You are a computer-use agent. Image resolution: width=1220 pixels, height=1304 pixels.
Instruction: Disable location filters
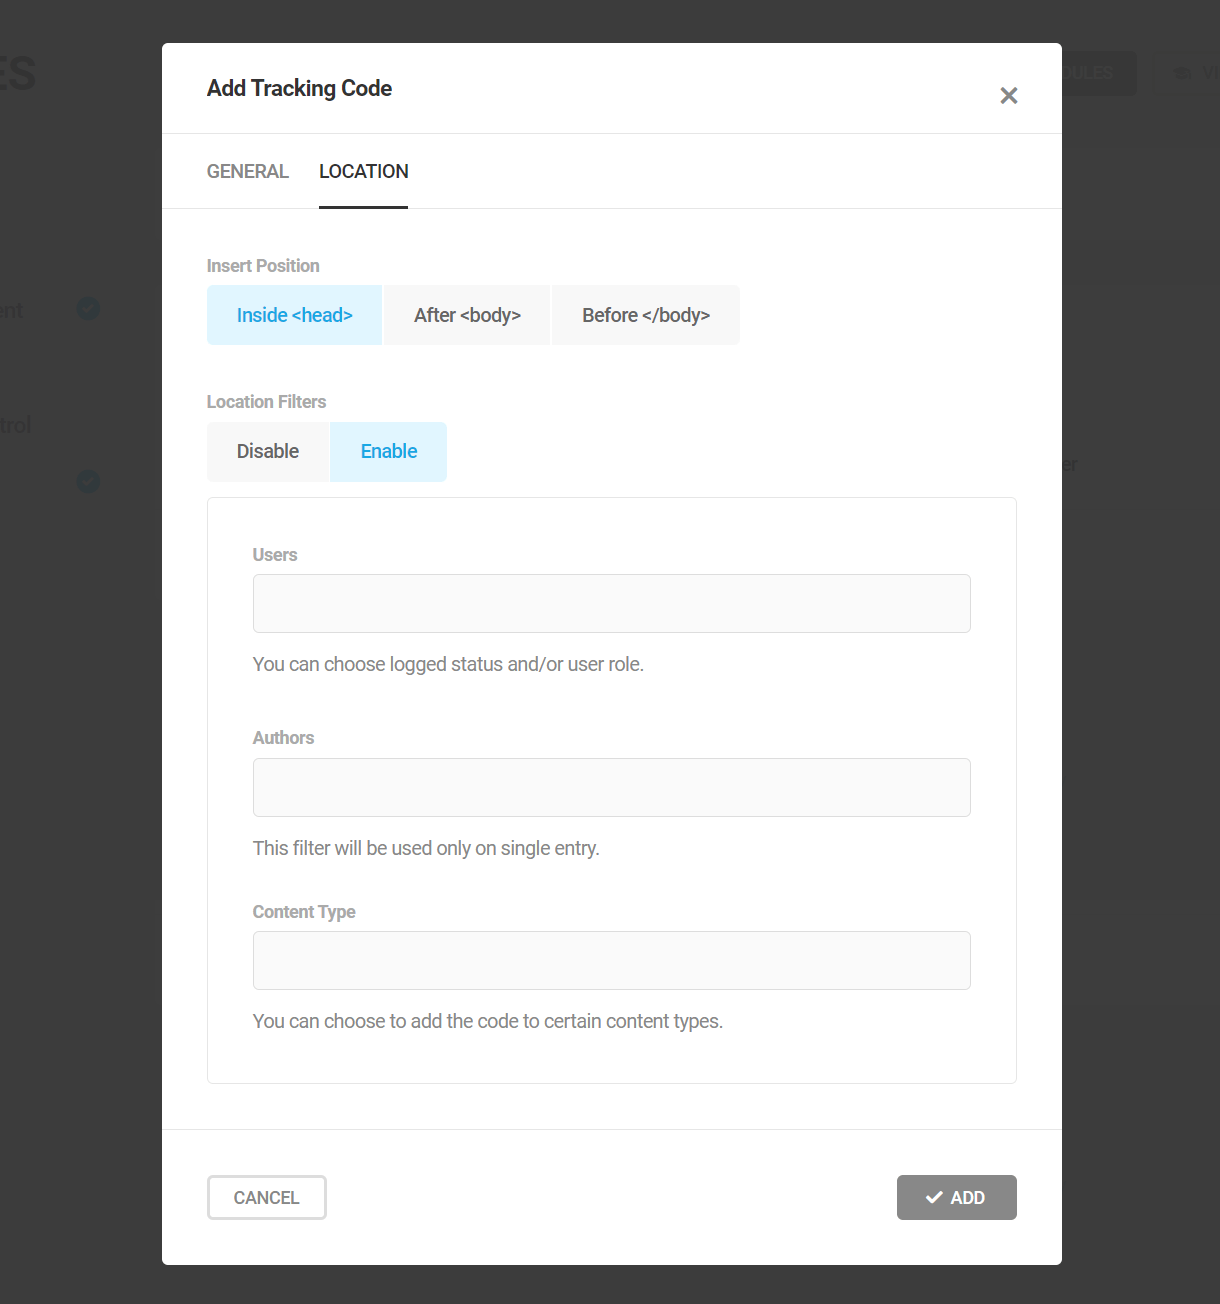point(268,451)
